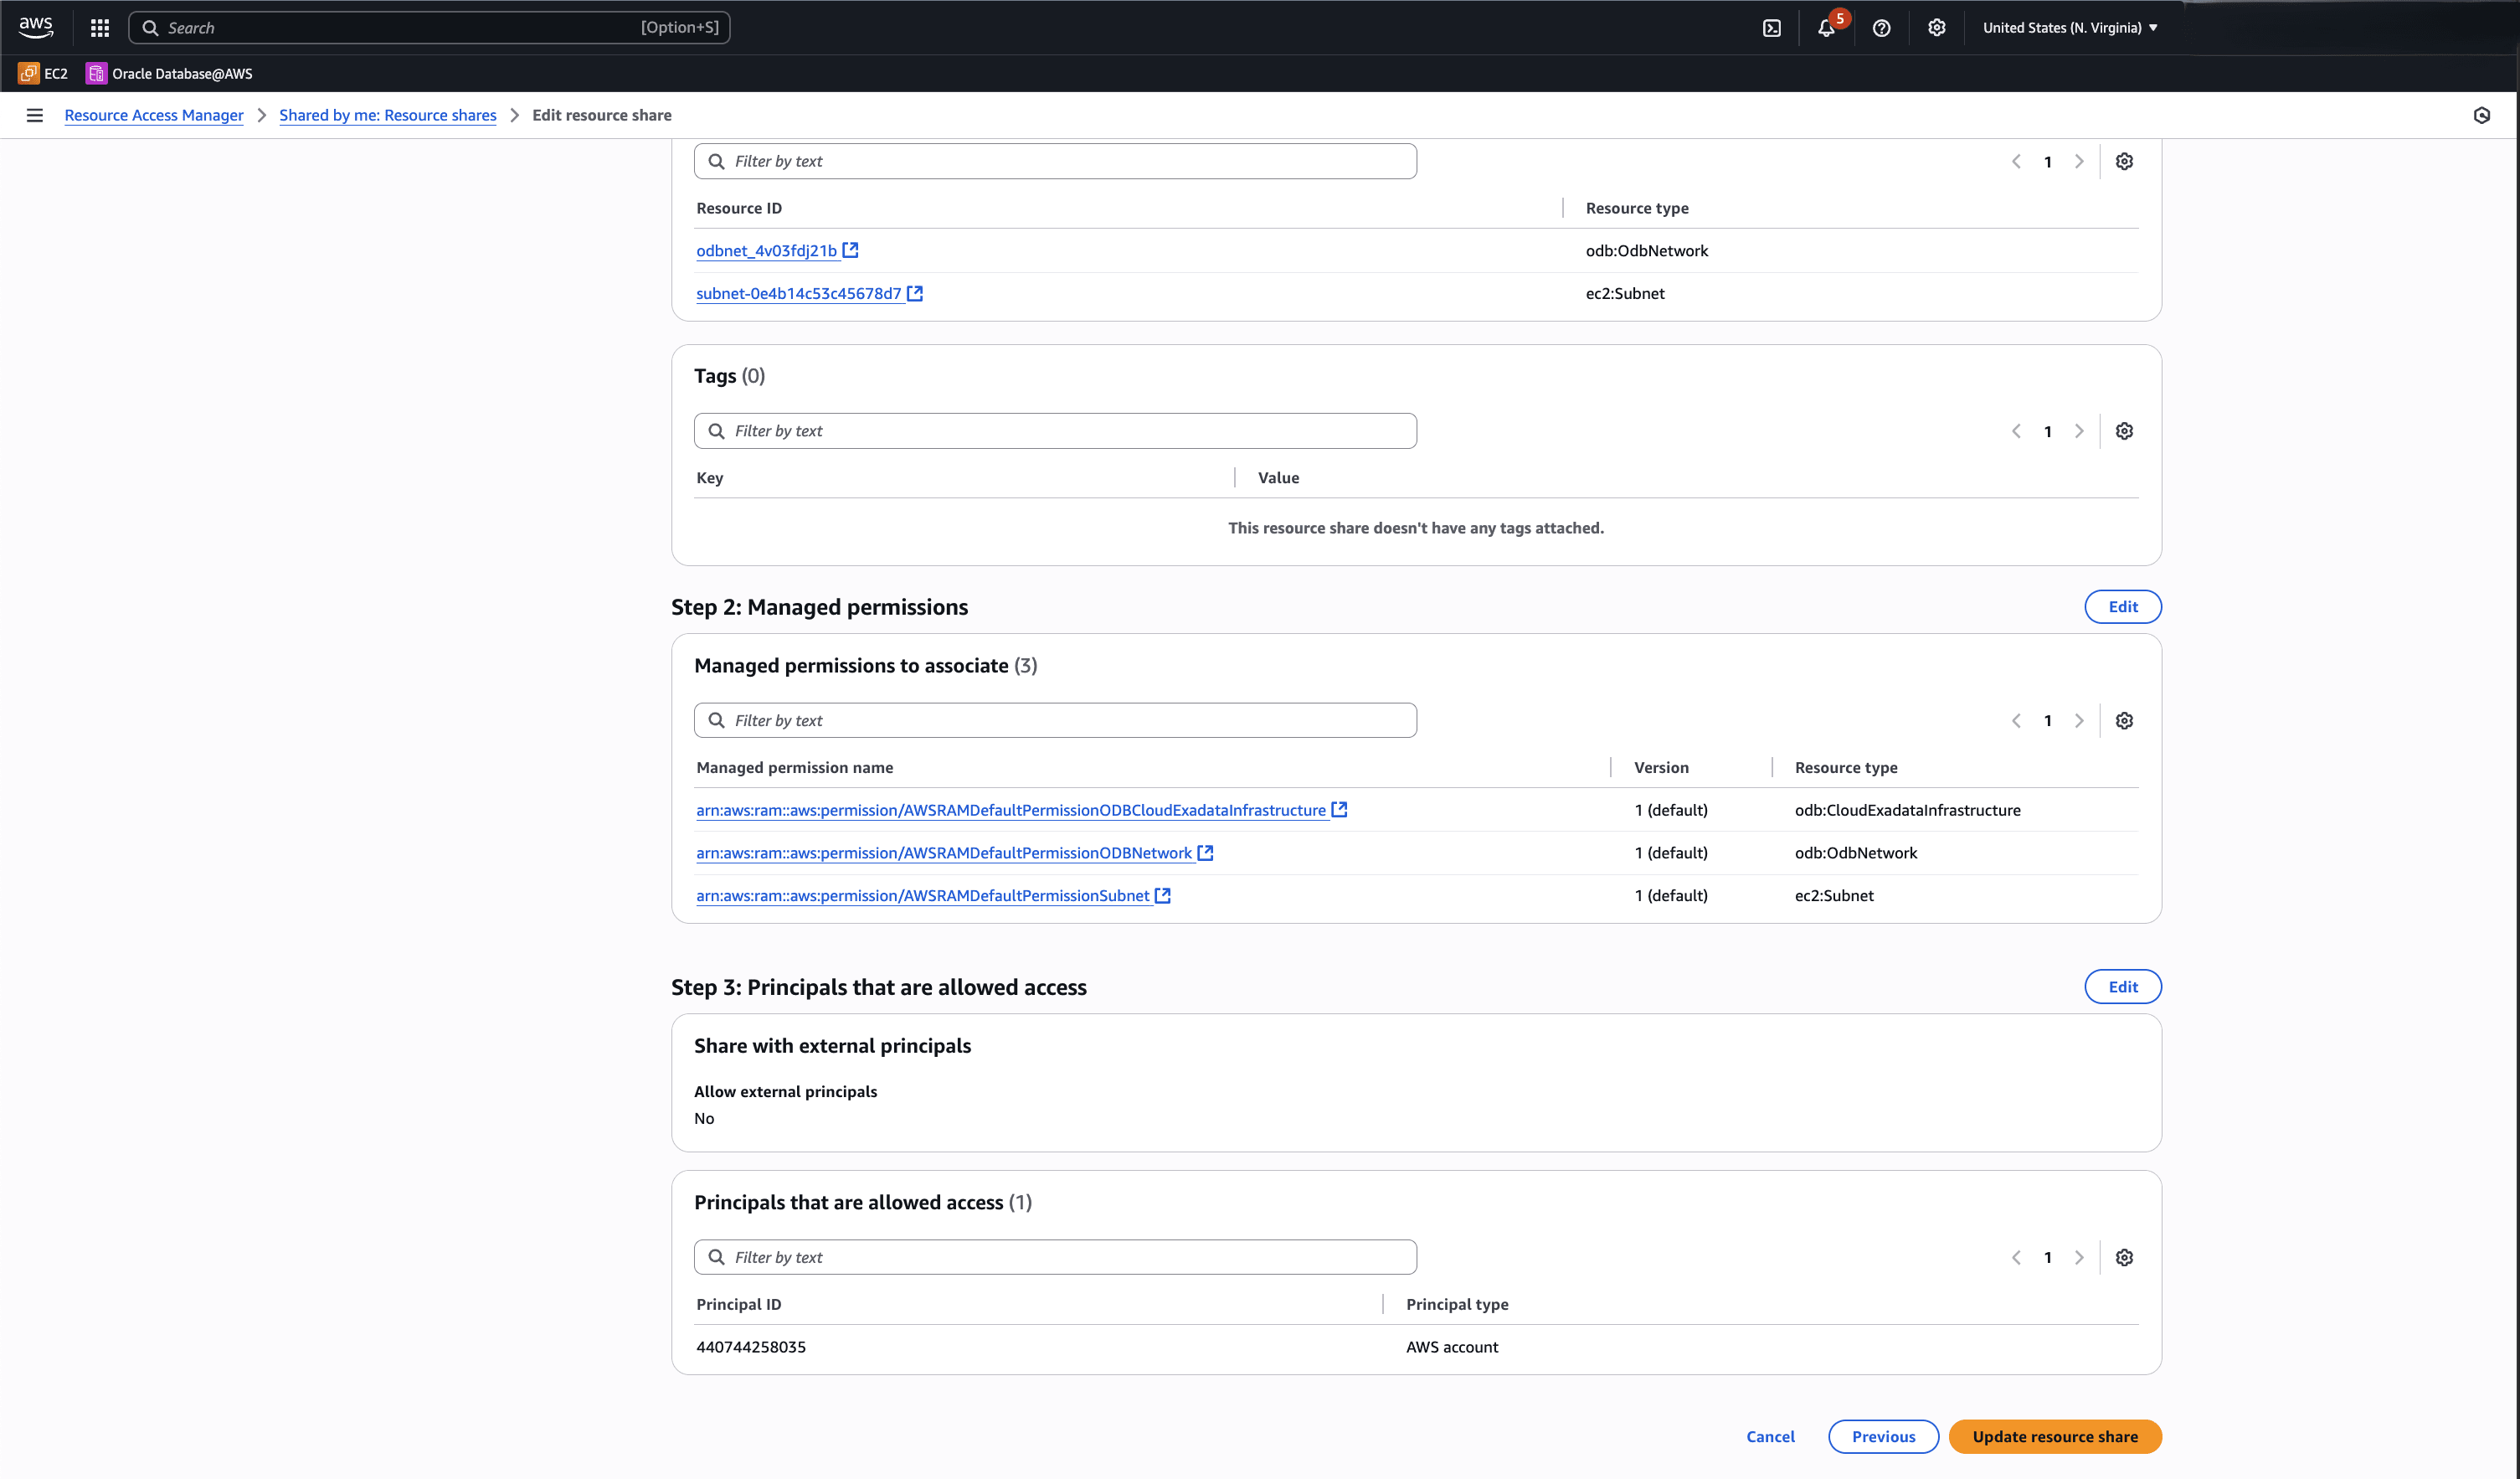
Task: Go to next page in Tags table
Action: coord(2079,431)
